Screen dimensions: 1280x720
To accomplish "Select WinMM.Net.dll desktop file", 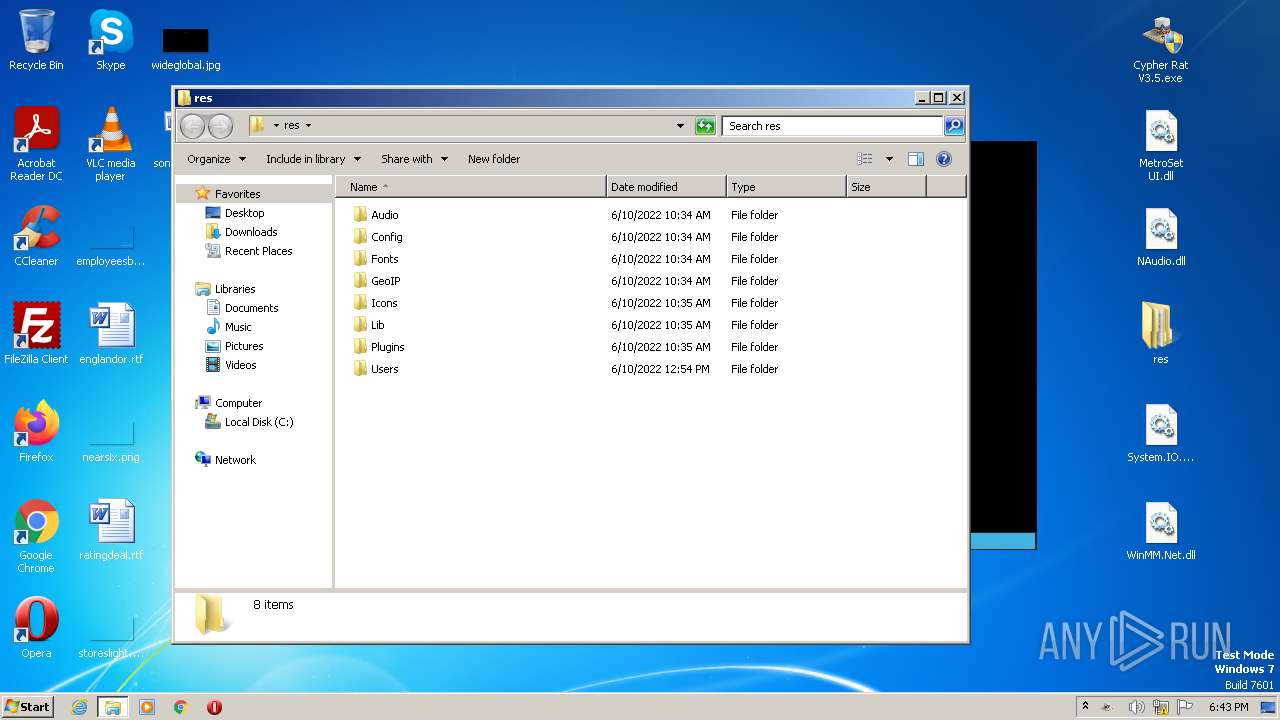I will coord(1160,531).
